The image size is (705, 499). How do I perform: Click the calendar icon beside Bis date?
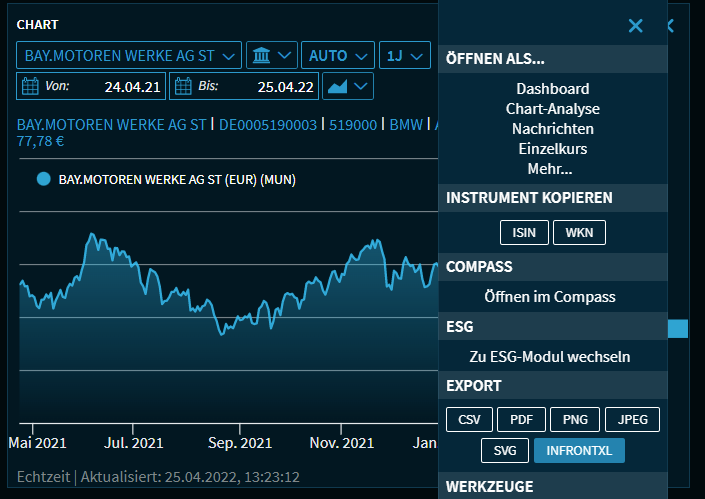(x=183, y=86)
